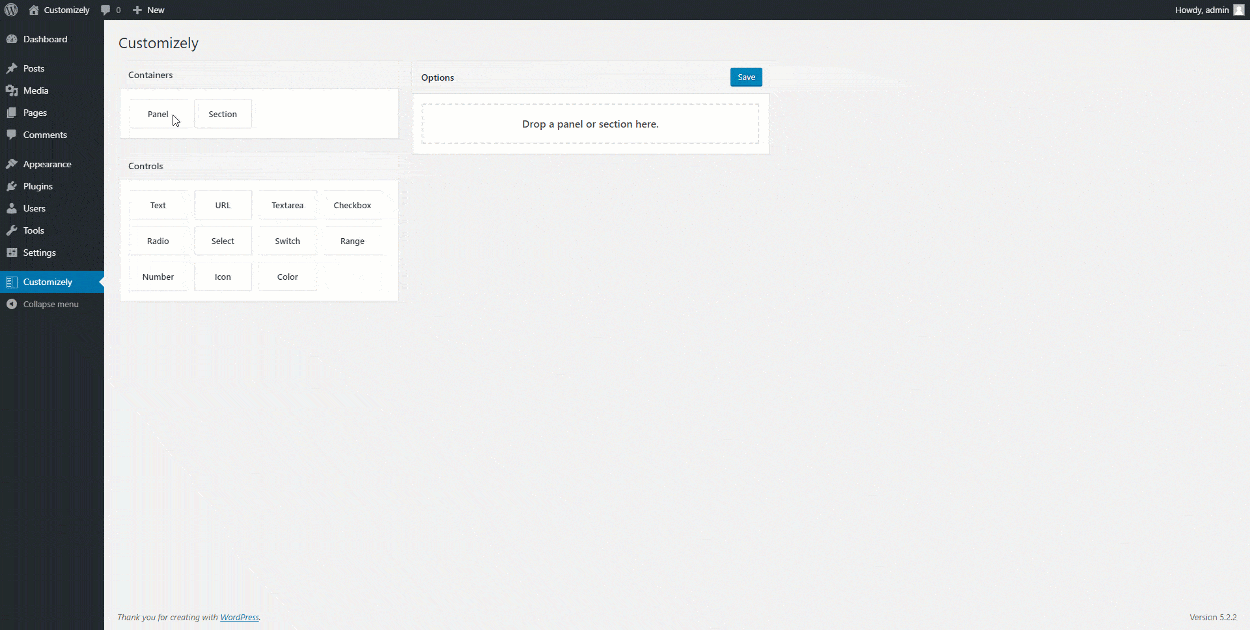Click the Customizely page title

coord(158,43)
